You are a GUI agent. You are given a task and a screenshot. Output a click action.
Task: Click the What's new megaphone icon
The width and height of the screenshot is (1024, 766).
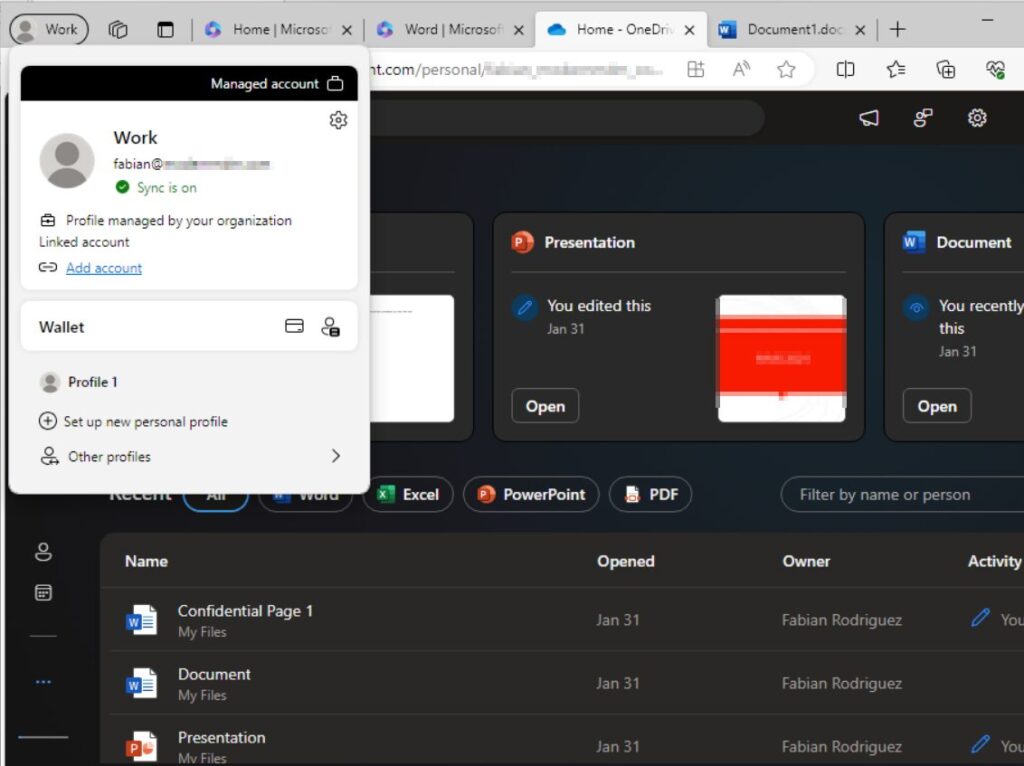click(868, 117)
